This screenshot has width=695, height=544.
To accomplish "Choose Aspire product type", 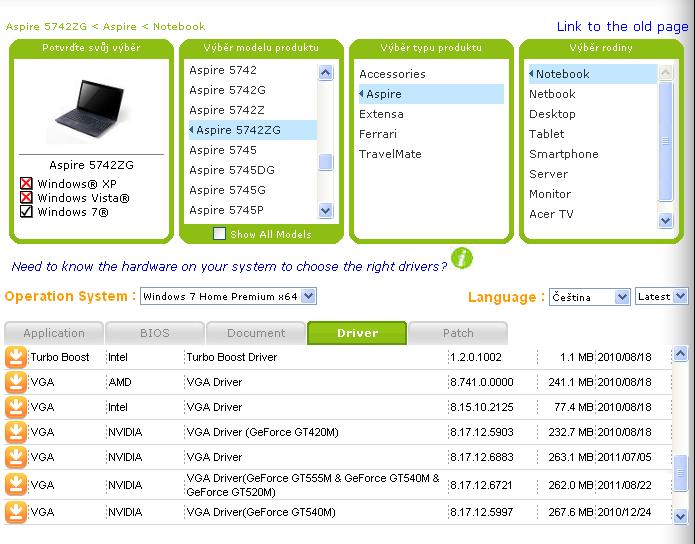I will click(431, 94).
